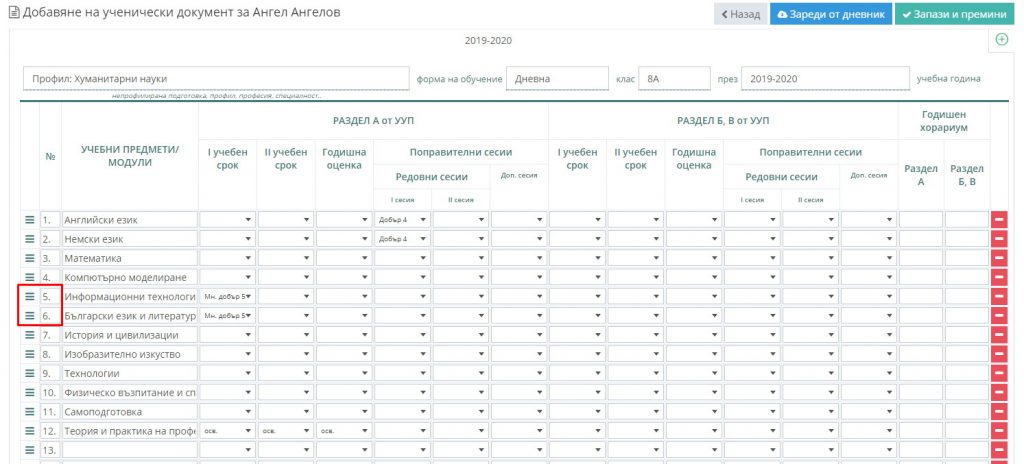1024x464 pixels.
Task: Delete the empty row 13 with red minus
Action: click(999, 450)
